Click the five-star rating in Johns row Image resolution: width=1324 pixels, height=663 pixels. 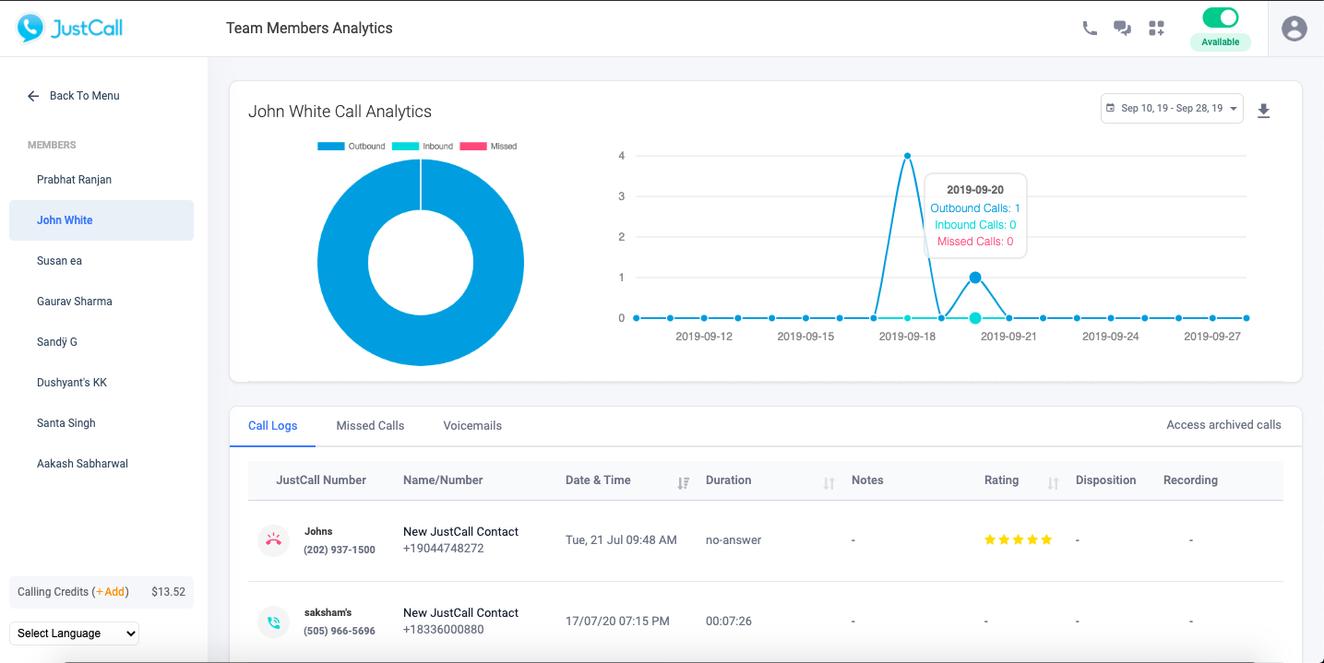(x=1018, y=540)
